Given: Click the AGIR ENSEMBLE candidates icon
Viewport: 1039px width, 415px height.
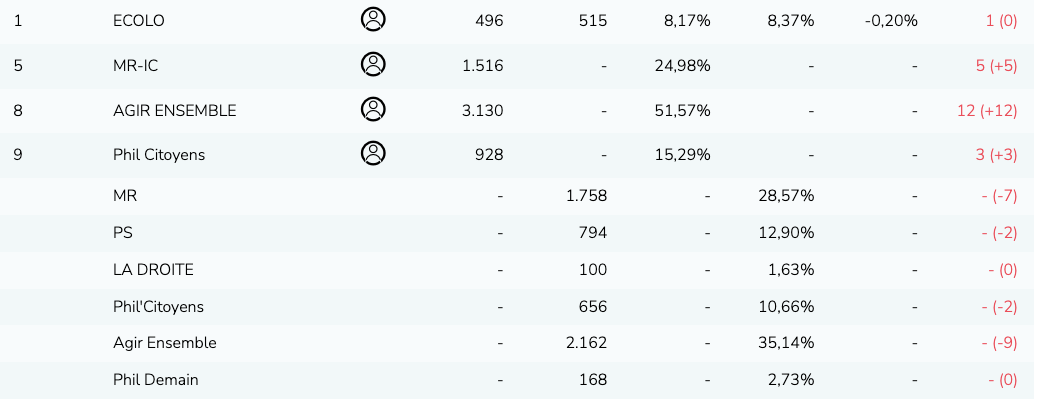Looking at the screenshot, I should click(x=373, y=109).
